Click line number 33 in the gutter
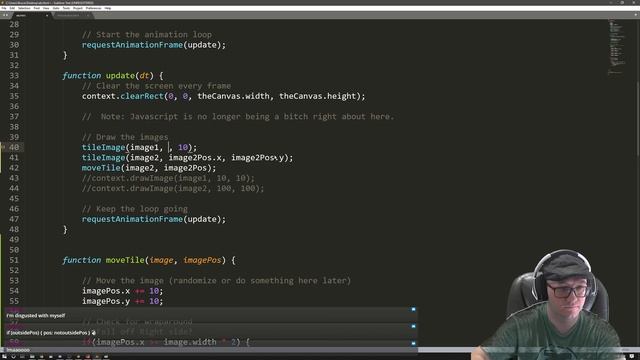 click(14, 76)
